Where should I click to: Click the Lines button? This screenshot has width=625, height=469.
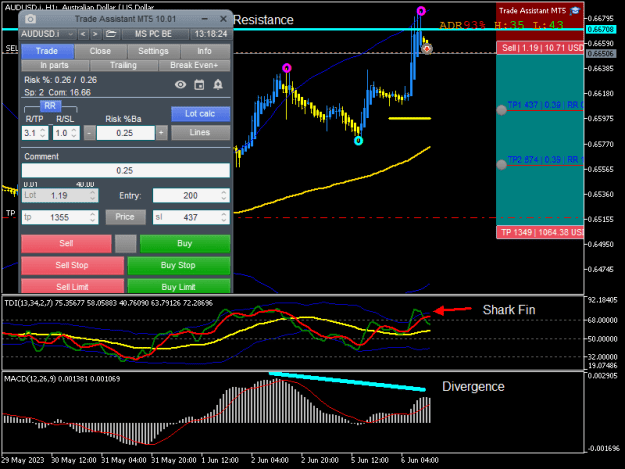click(x=200, y=132)
